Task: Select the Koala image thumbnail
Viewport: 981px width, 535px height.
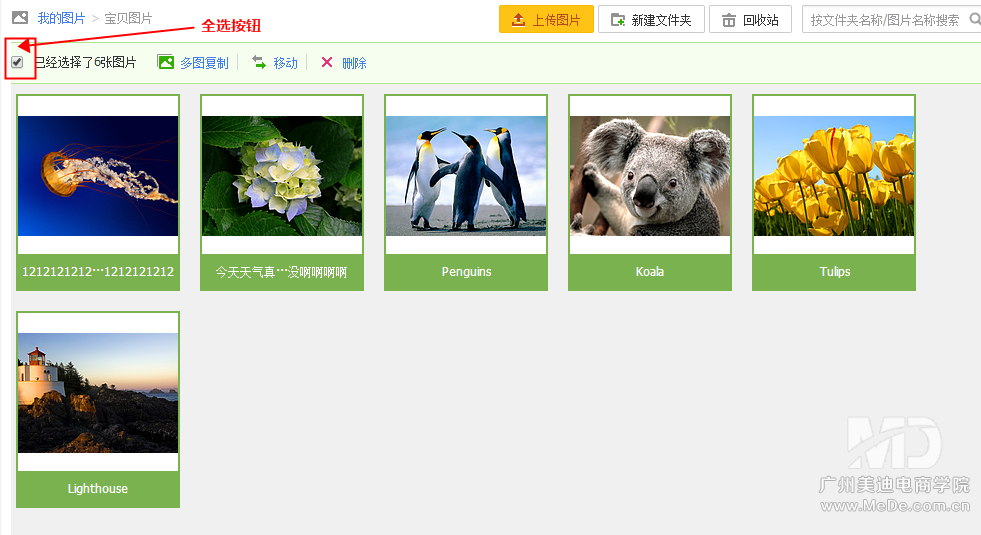Action: pos(650,176)
